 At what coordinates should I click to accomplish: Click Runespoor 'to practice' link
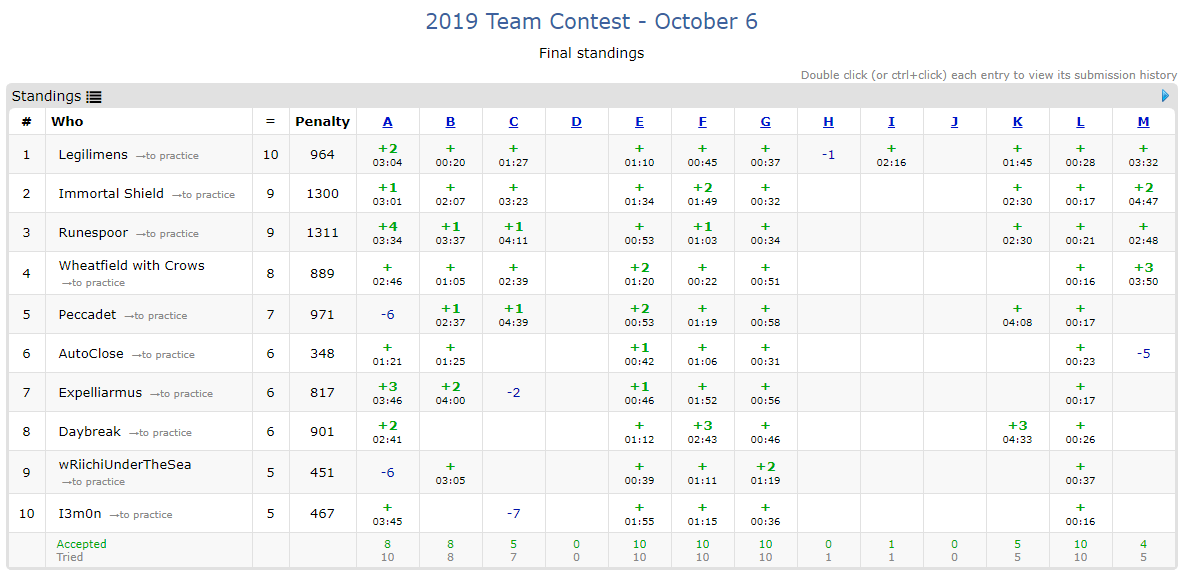tap(167, 234)
